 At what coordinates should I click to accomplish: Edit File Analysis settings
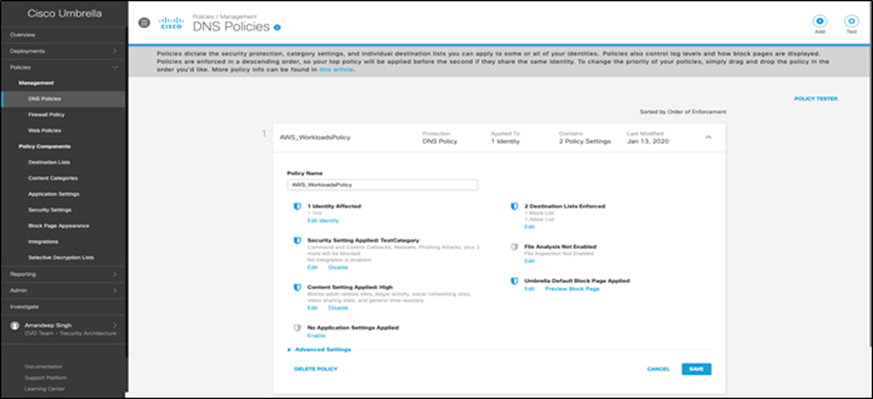pos(529,261)
